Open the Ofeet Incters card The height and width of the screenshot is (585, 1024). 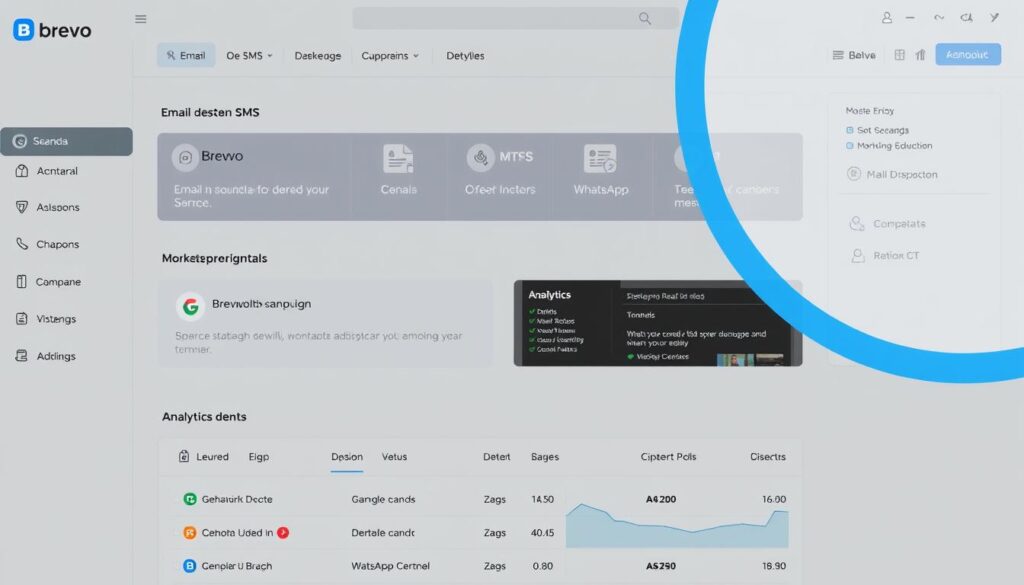(x=500, y=176)
